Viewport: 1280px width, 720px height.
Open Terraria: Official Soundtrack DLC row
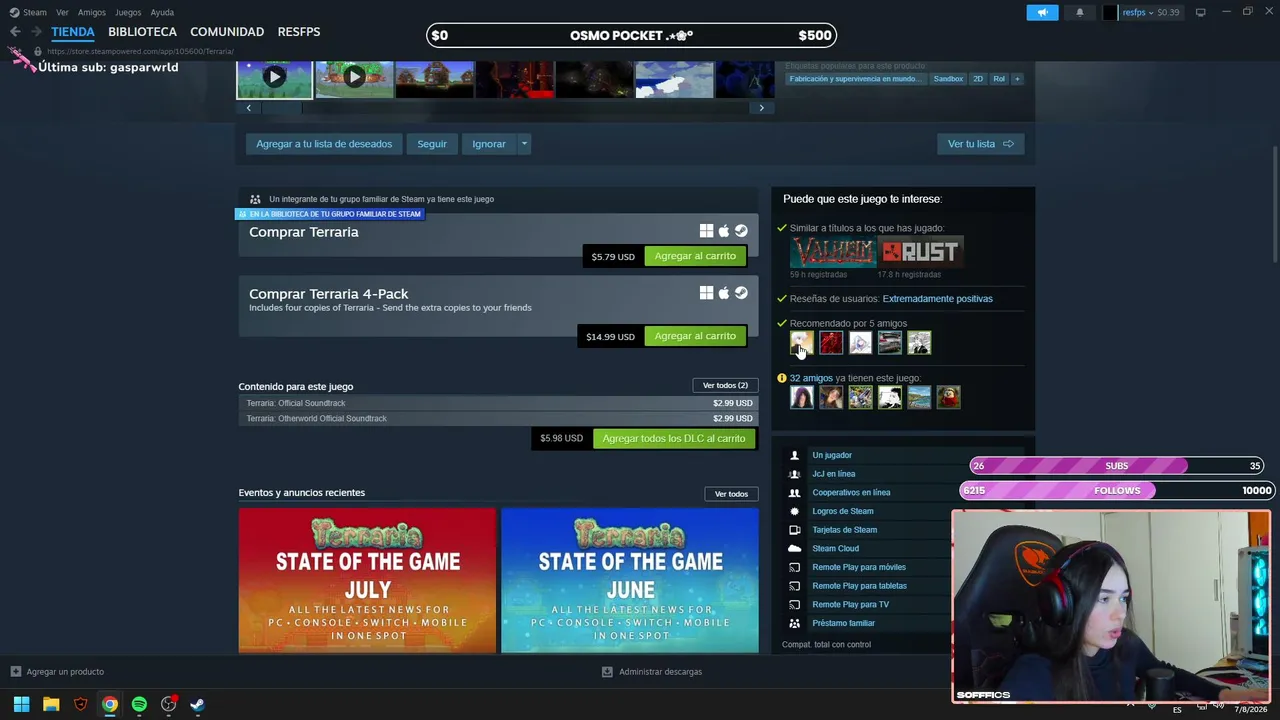(498, 403)
